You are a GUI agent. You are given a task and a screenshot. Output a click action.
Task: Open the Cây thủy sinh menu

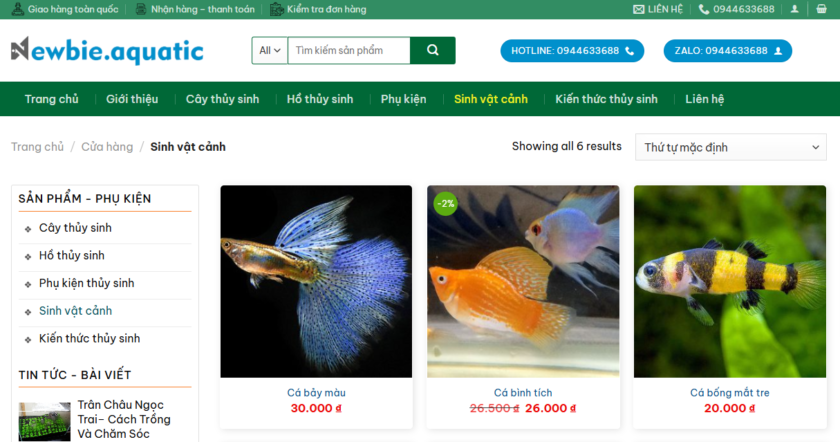click(222, 99)
